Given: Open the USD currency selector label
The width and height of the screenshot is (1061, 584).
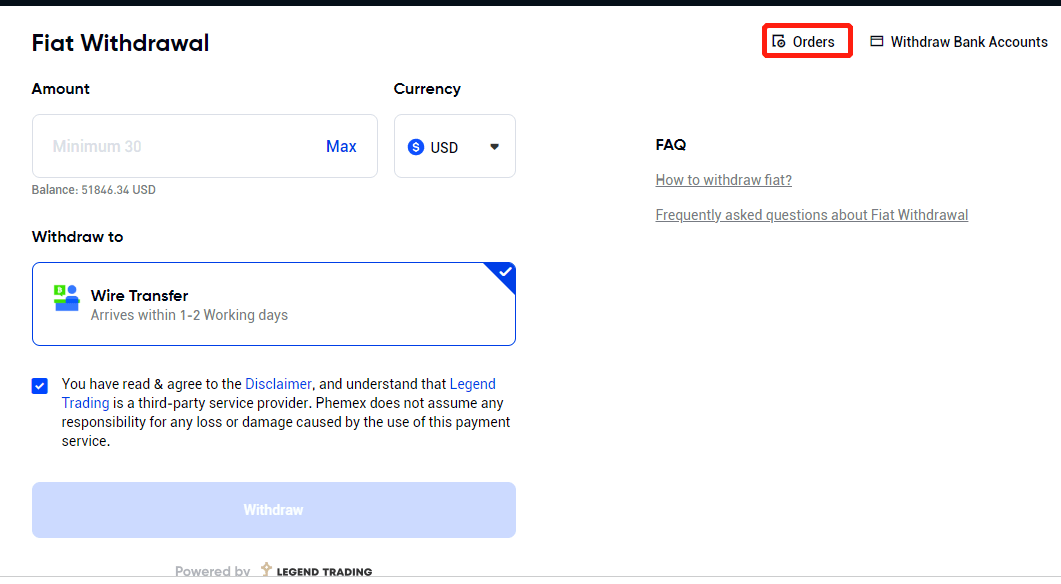Looking at the screenshot, I should (x=444, y=147).
